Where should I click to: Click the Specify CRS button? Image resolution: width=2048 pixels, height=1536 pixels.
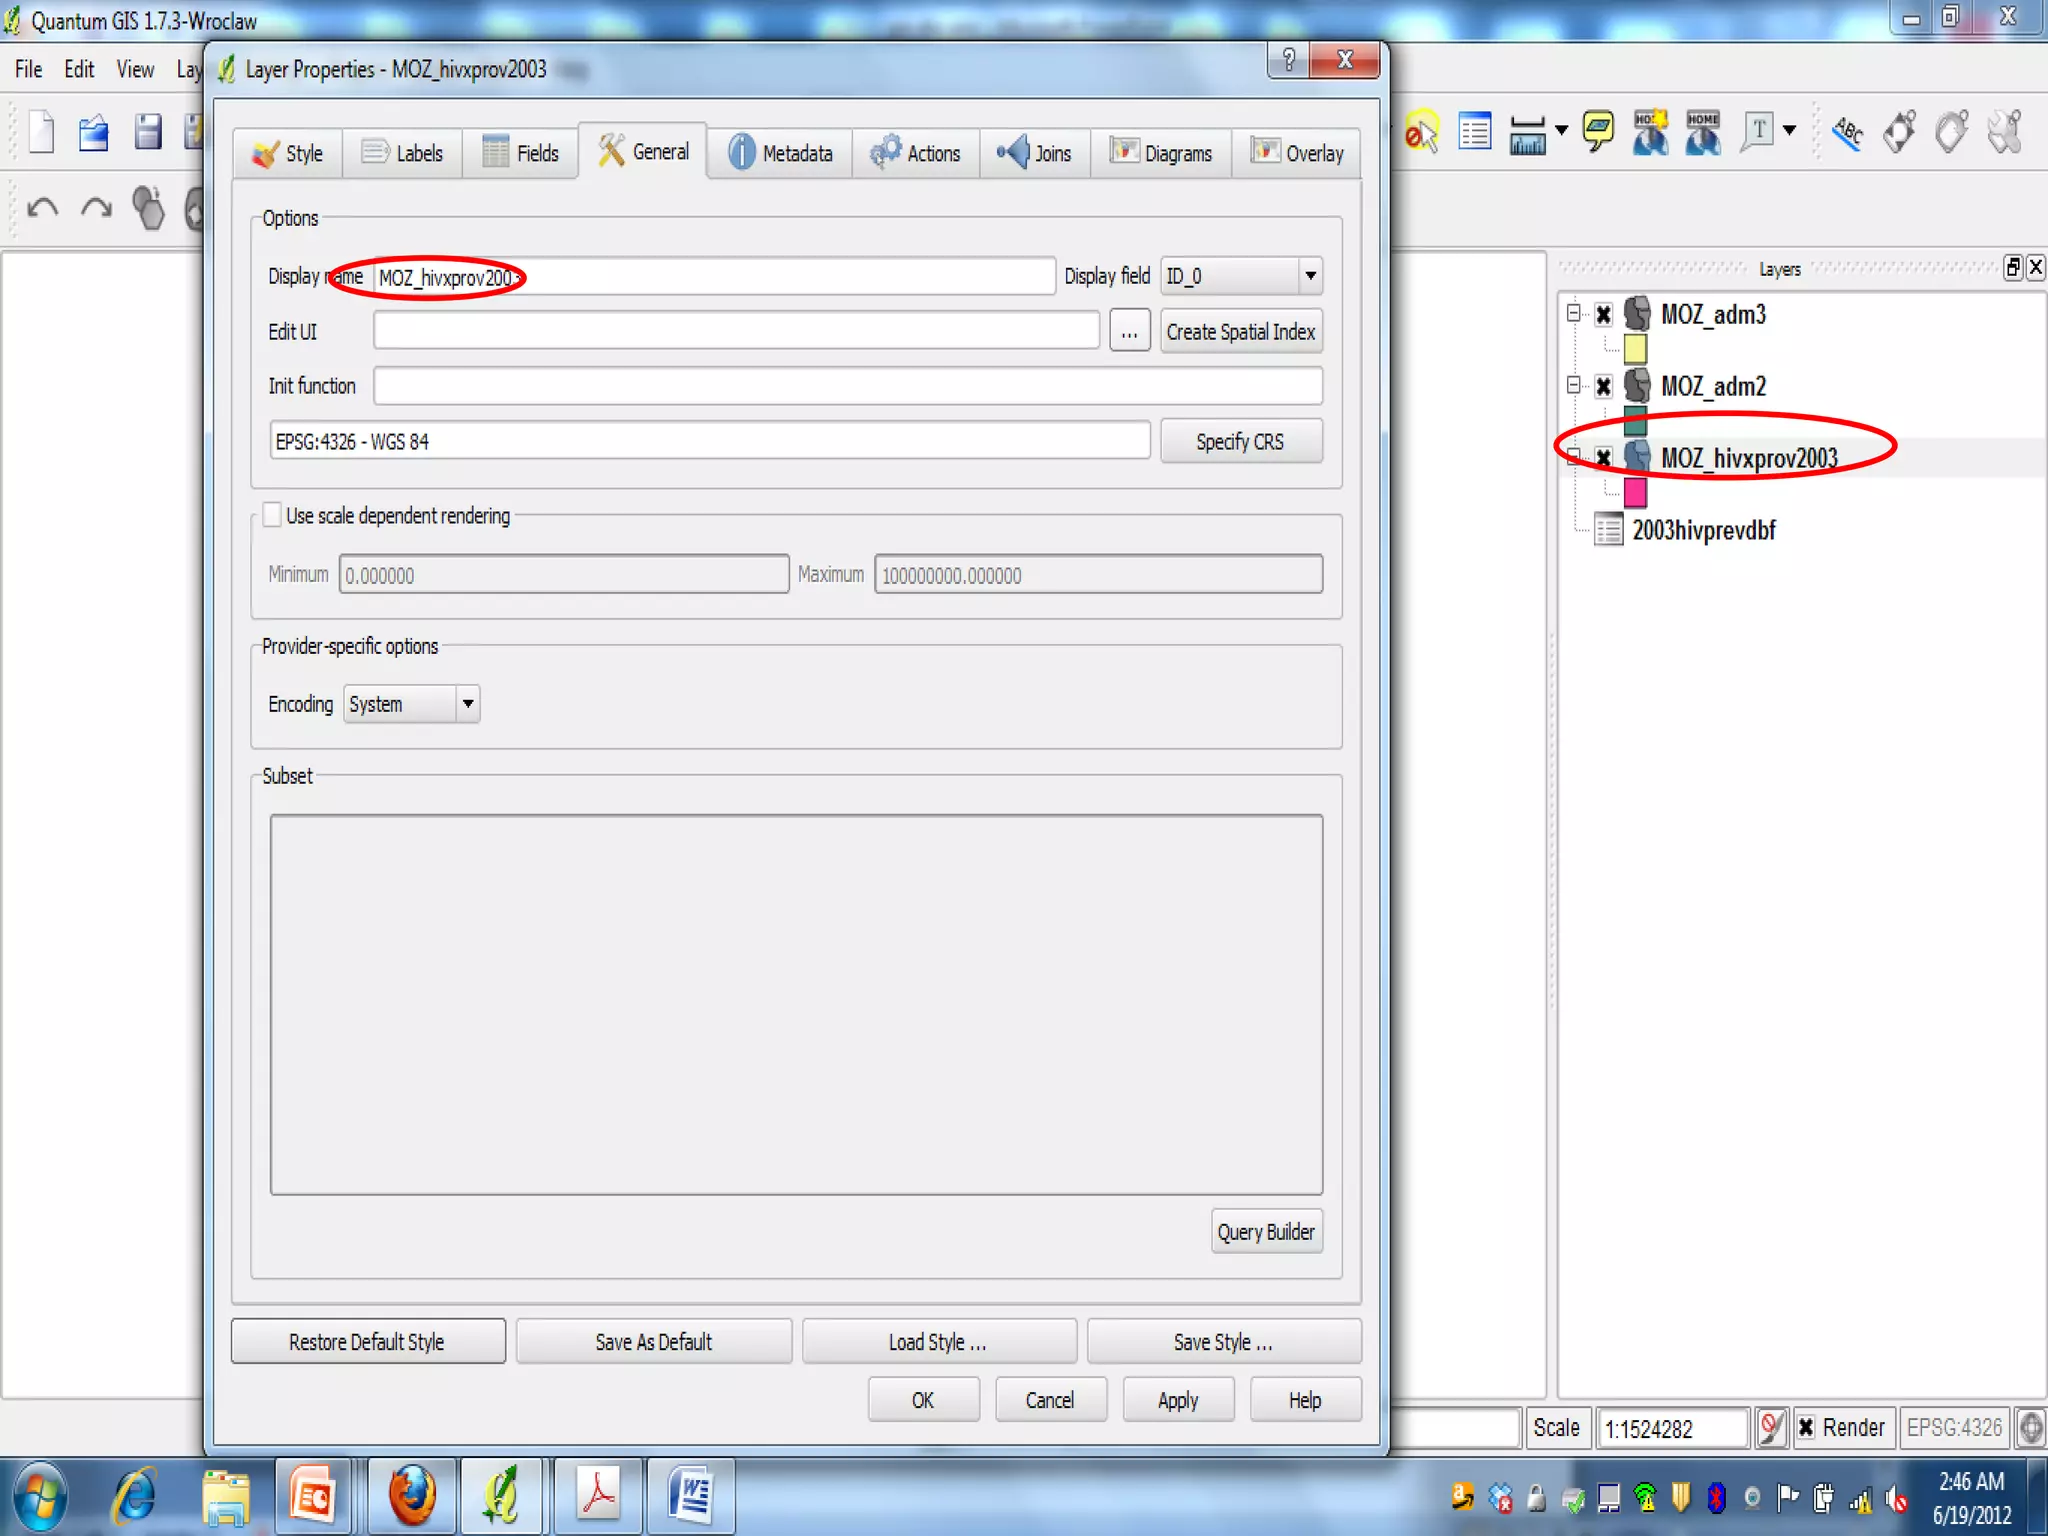point(1240,441)
